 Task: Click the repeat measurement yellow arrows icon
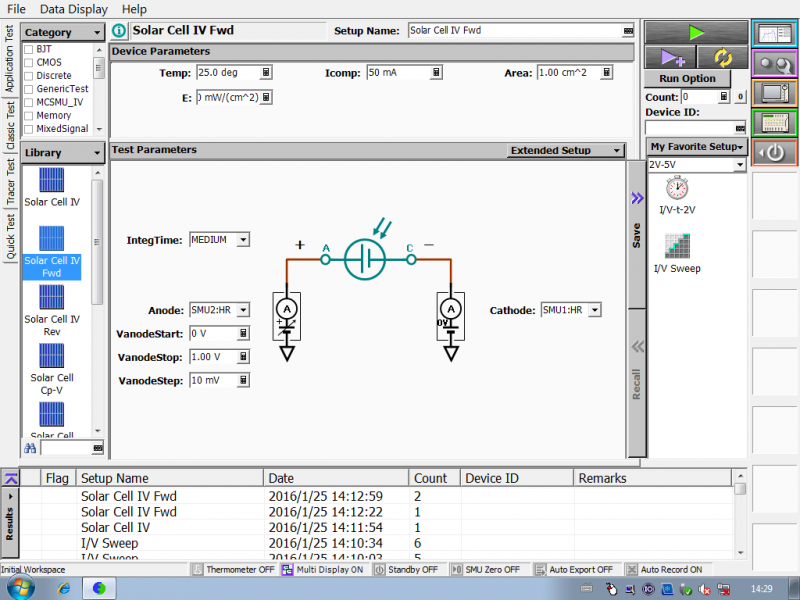[722, 57]
